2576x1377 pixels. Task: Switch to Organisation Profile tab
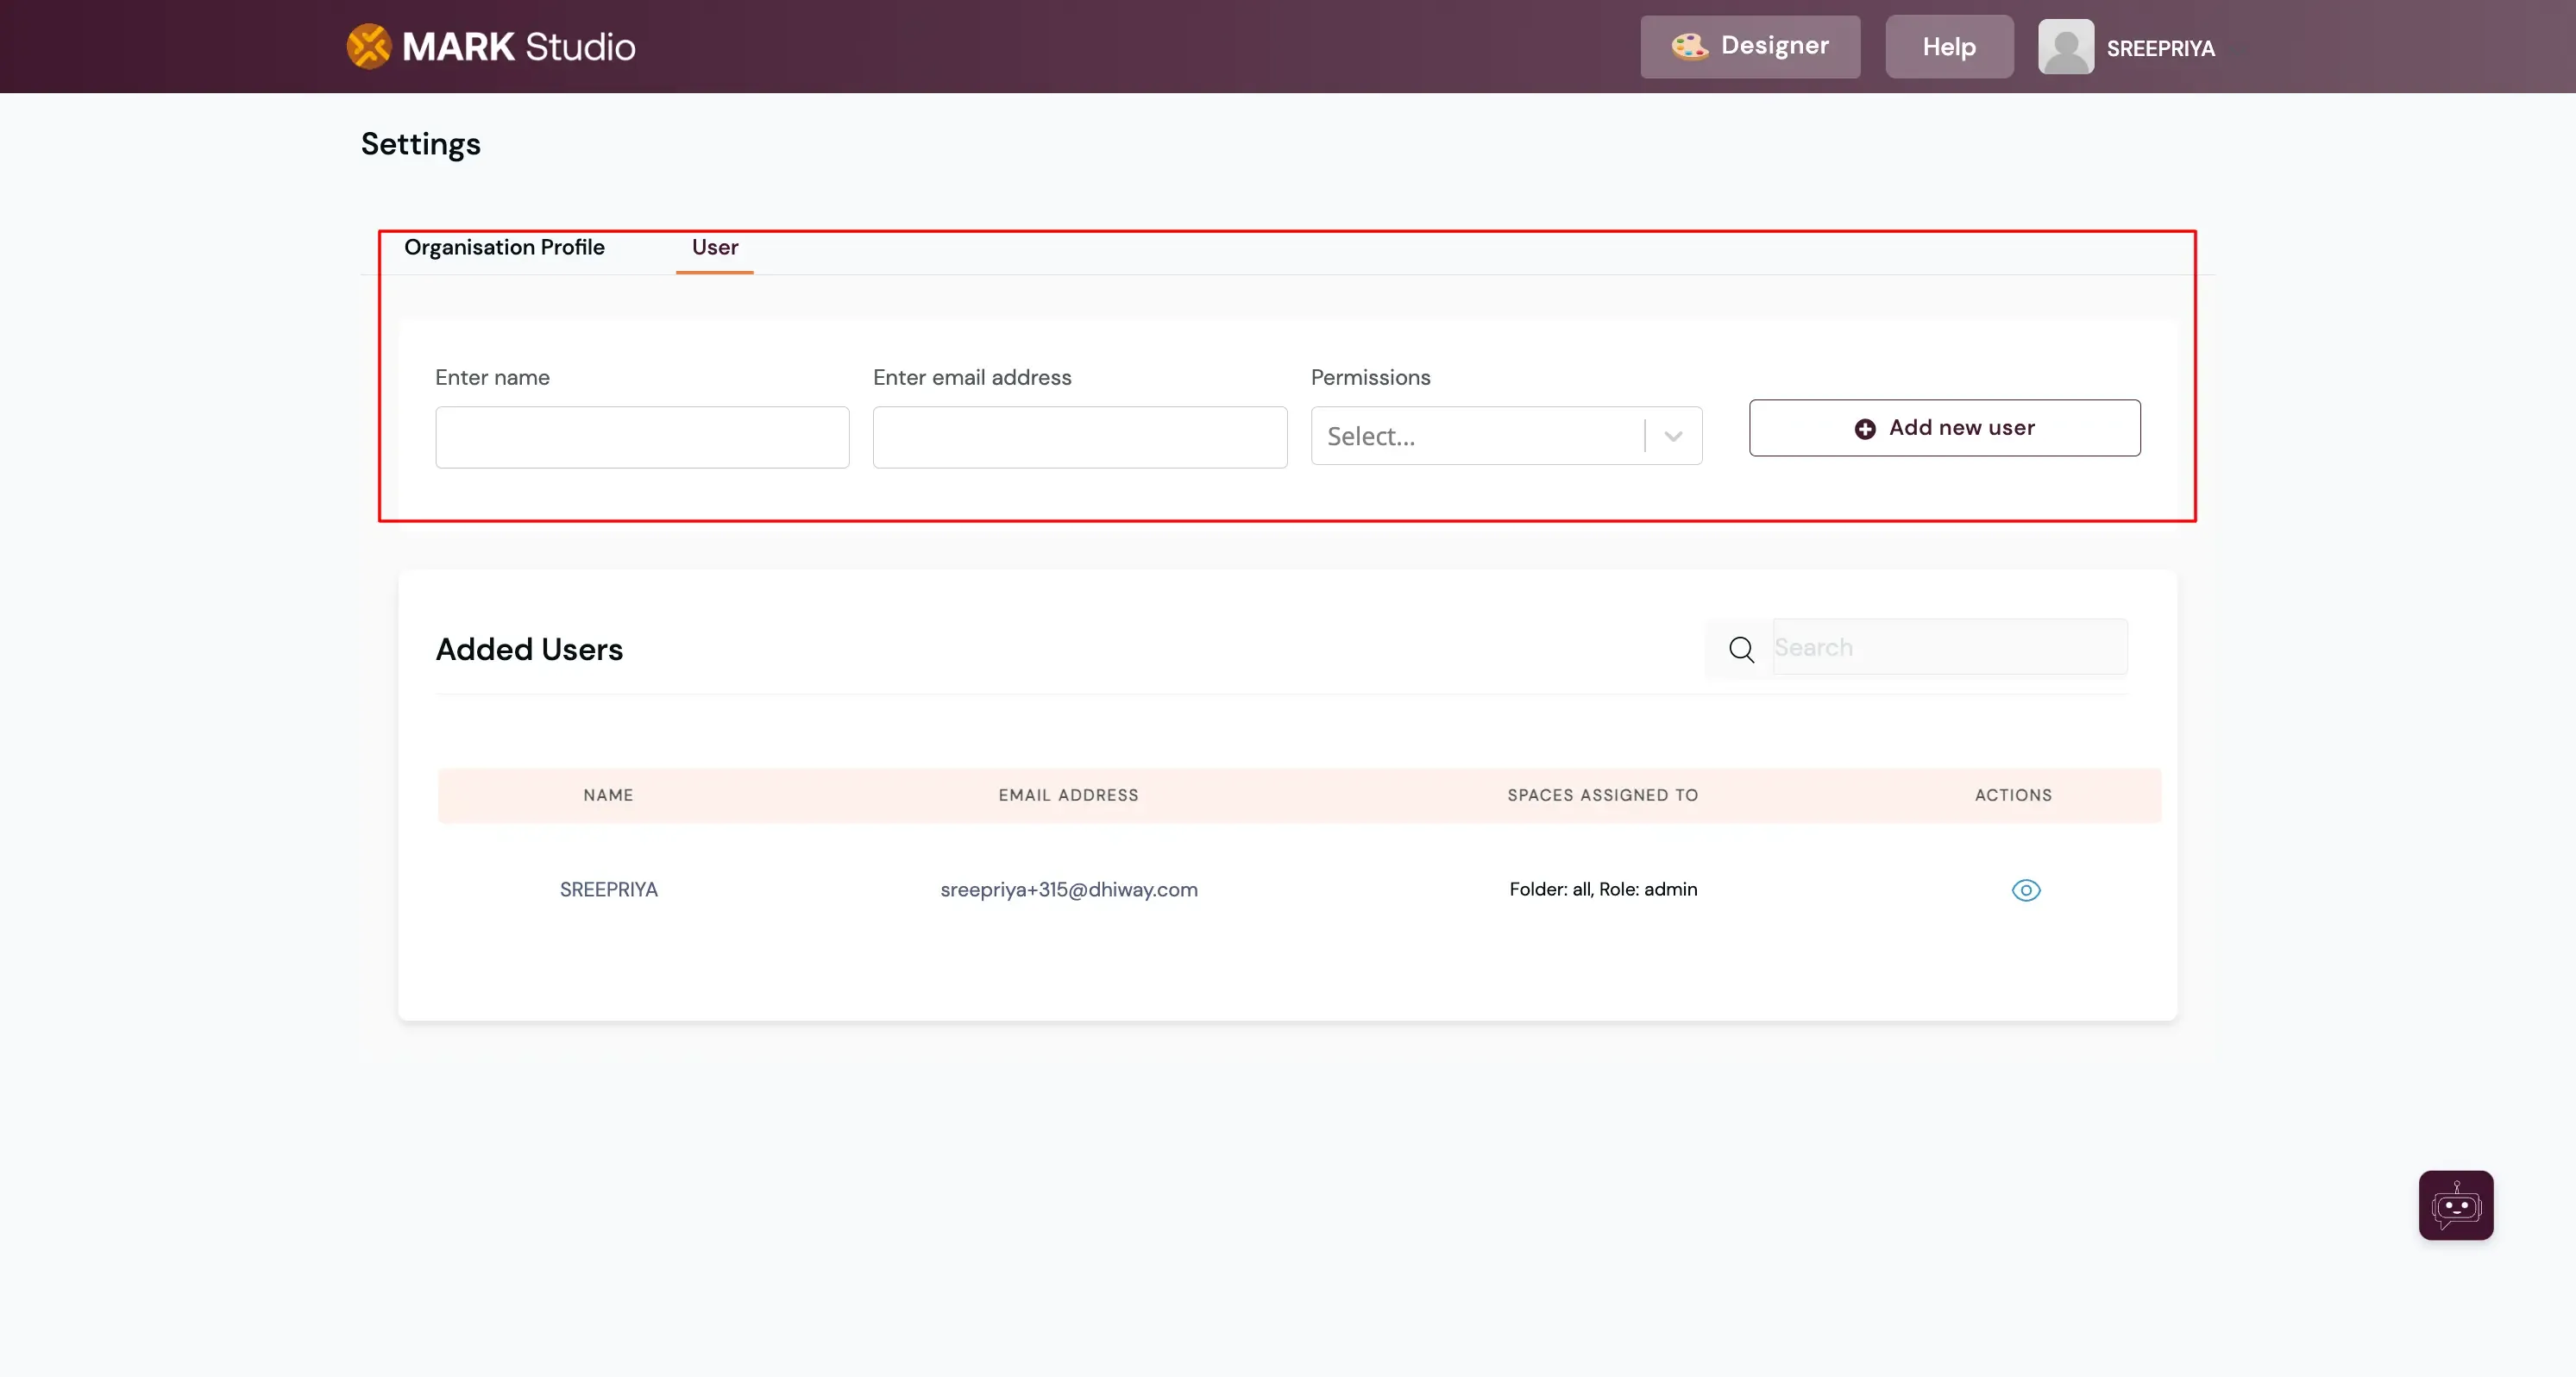click(x=504, y=247)
